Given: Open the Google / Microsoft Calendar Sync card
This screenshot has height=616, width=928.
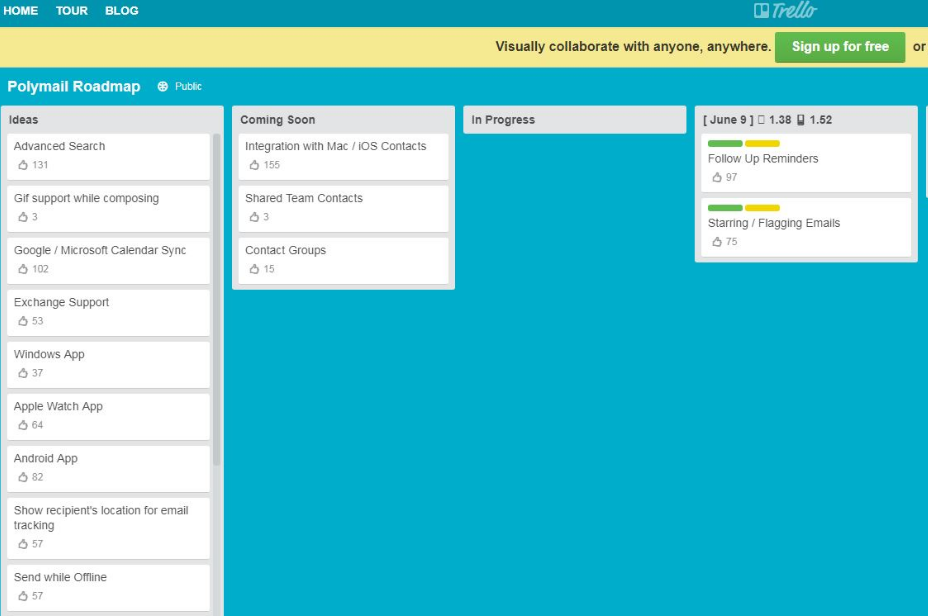Looking at the screenshot, I should tap(108, 260).
